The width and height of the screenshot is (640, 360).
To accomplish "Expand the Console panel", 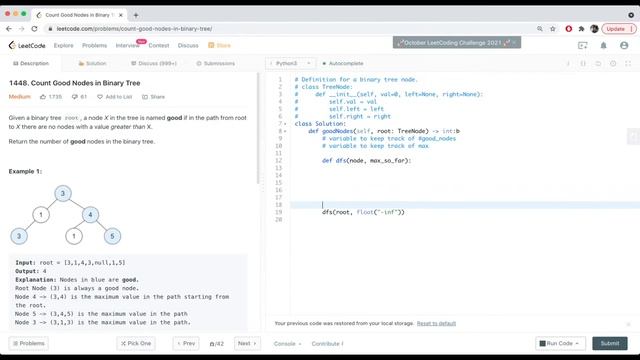I will pos(287,344).
